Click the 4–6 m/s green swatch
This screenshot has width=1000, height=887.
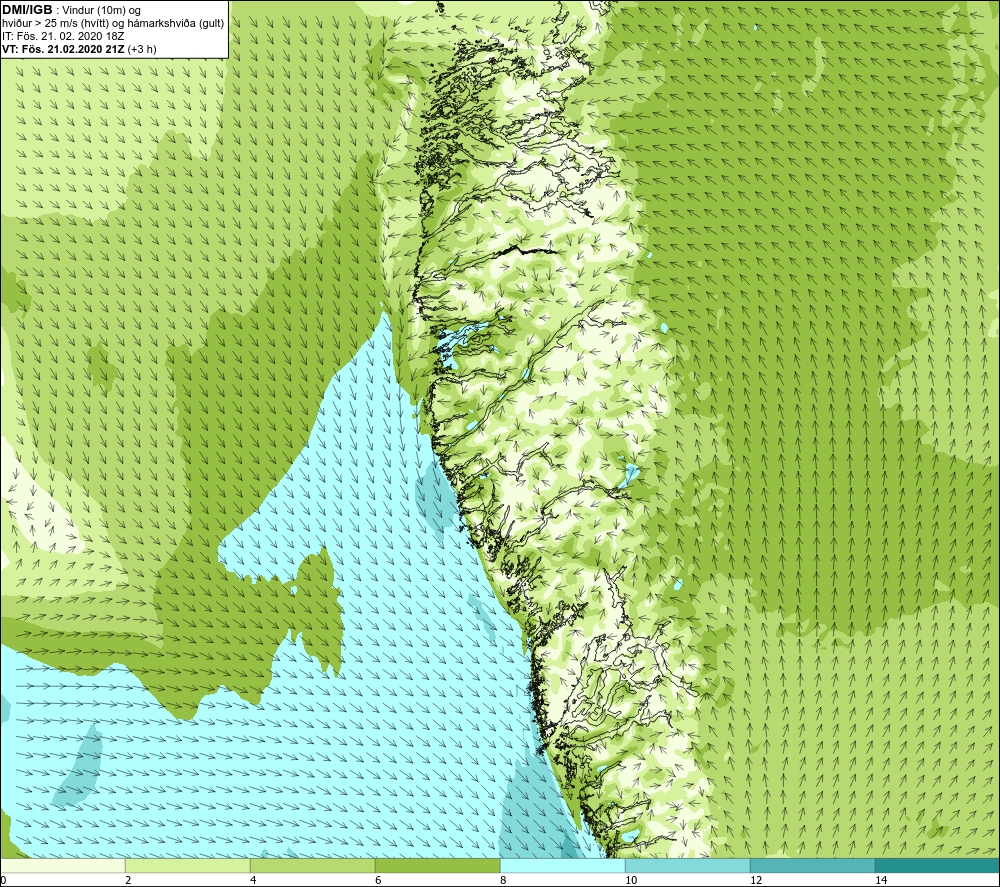pyautogui.click(x=312, y=865)
